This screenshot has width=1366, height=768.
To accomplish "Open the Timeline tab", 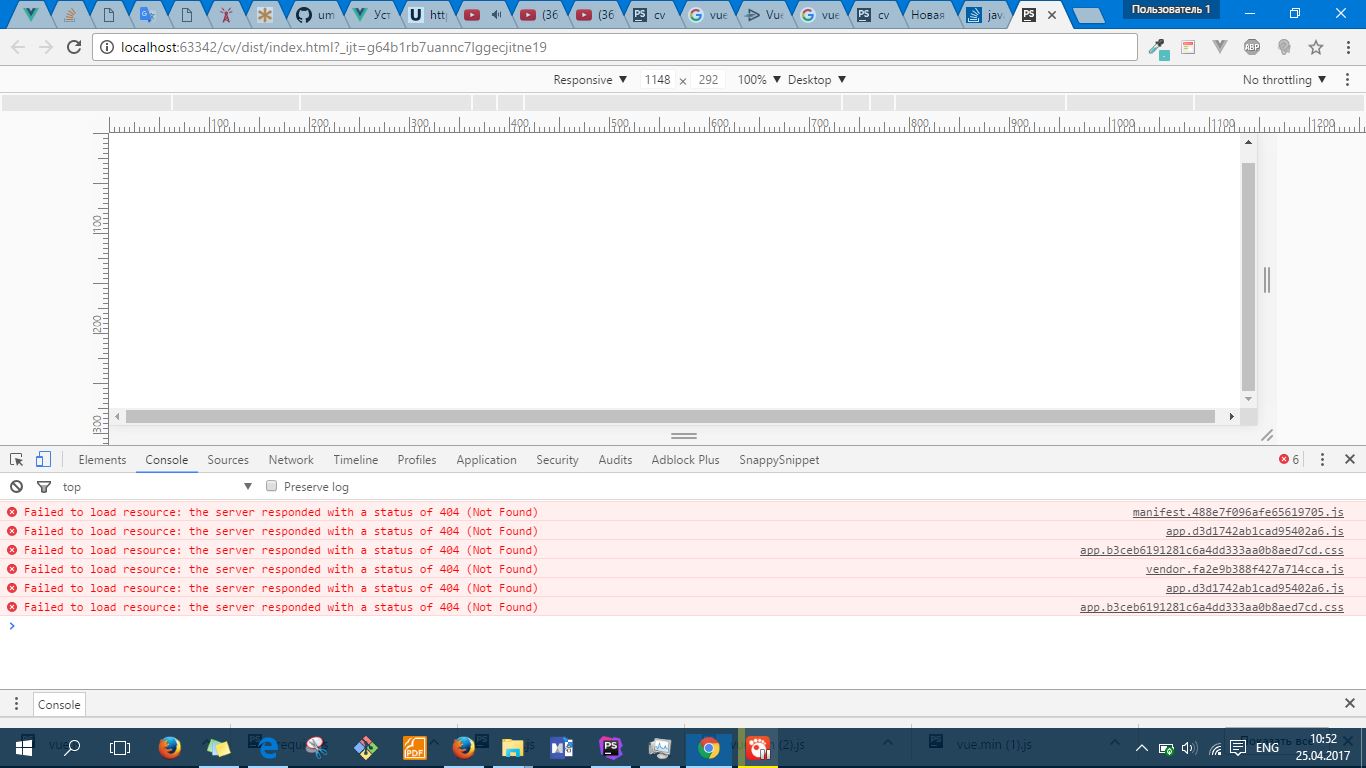I will click(x=356, y=460).
